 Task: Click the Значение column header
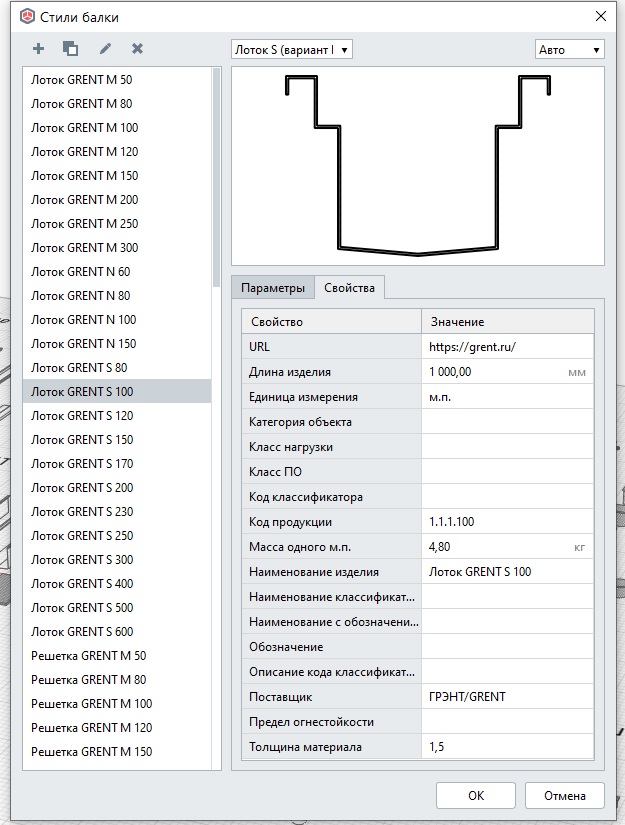pyautogui.click(x=508, y=321)
